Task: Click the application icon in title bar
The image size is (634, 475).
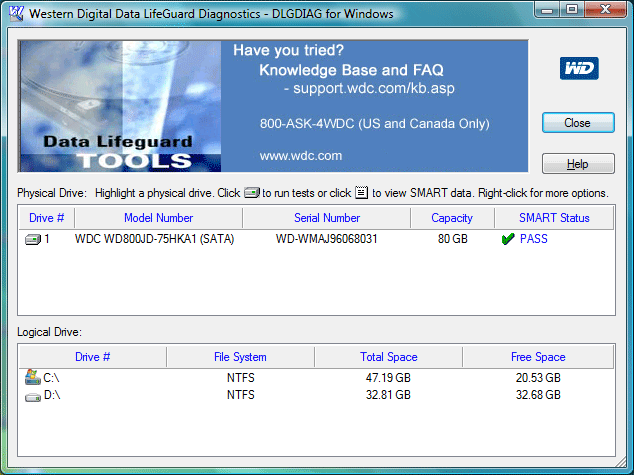Action: click(x=17, y=14)
